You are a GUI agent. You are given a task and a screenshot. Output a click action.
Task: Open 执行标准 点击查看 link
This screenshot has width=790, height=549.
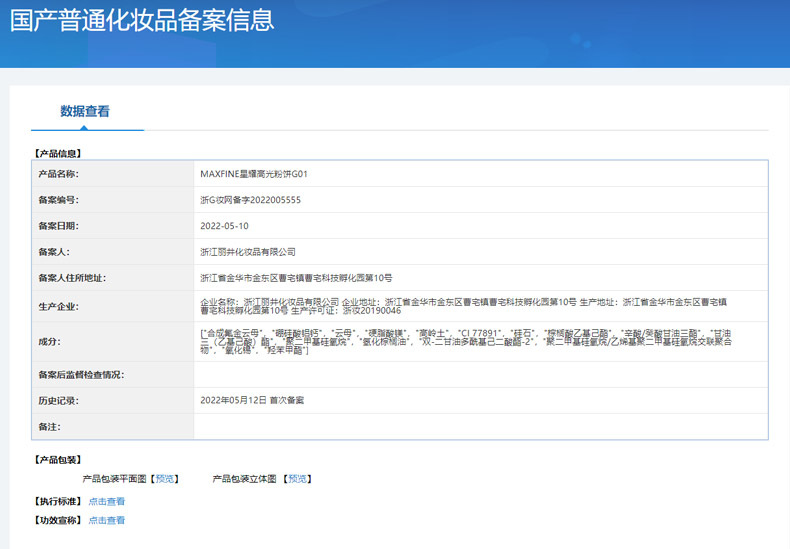107,502
